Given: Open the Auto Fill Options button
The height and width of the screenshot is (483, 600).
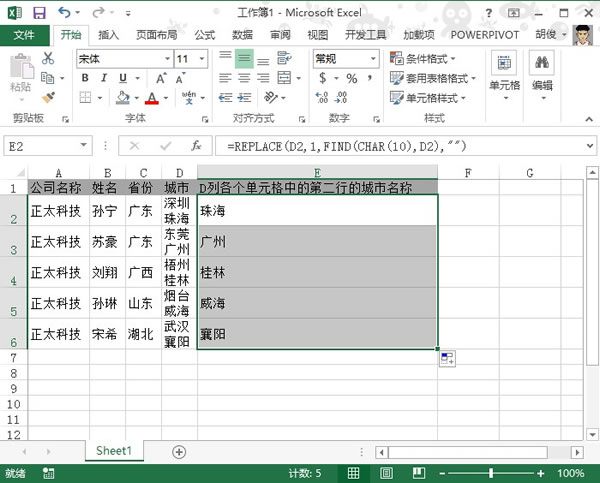Looking at the screenshot, I should coord(447,359).
